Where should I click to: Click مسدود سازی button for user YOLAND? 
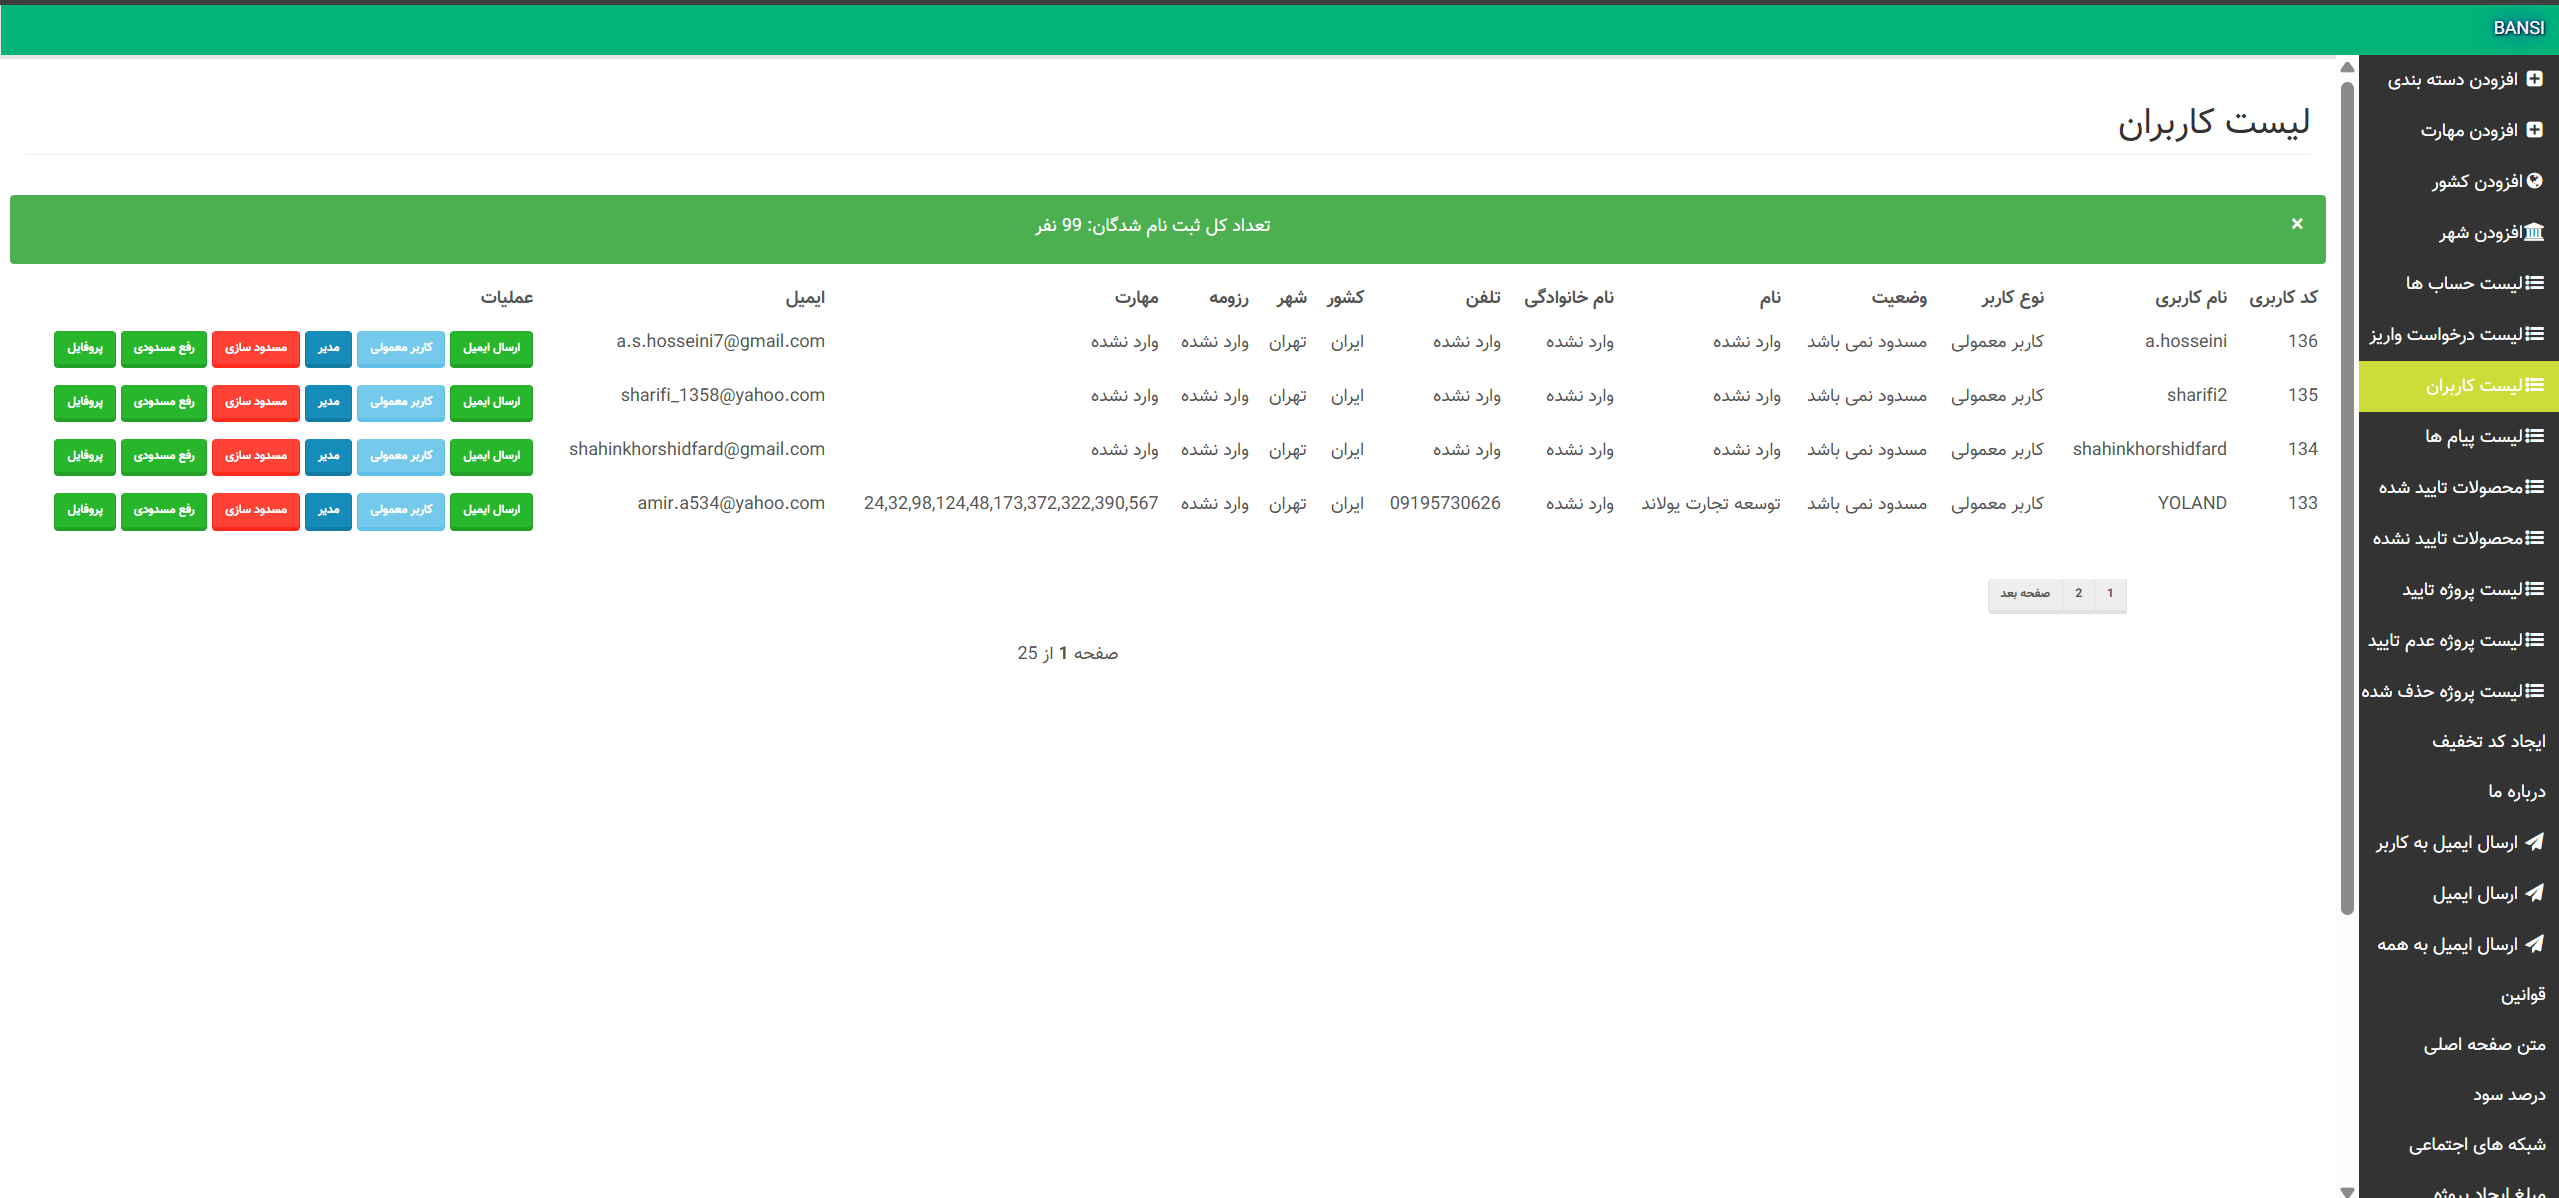point(256,510)
